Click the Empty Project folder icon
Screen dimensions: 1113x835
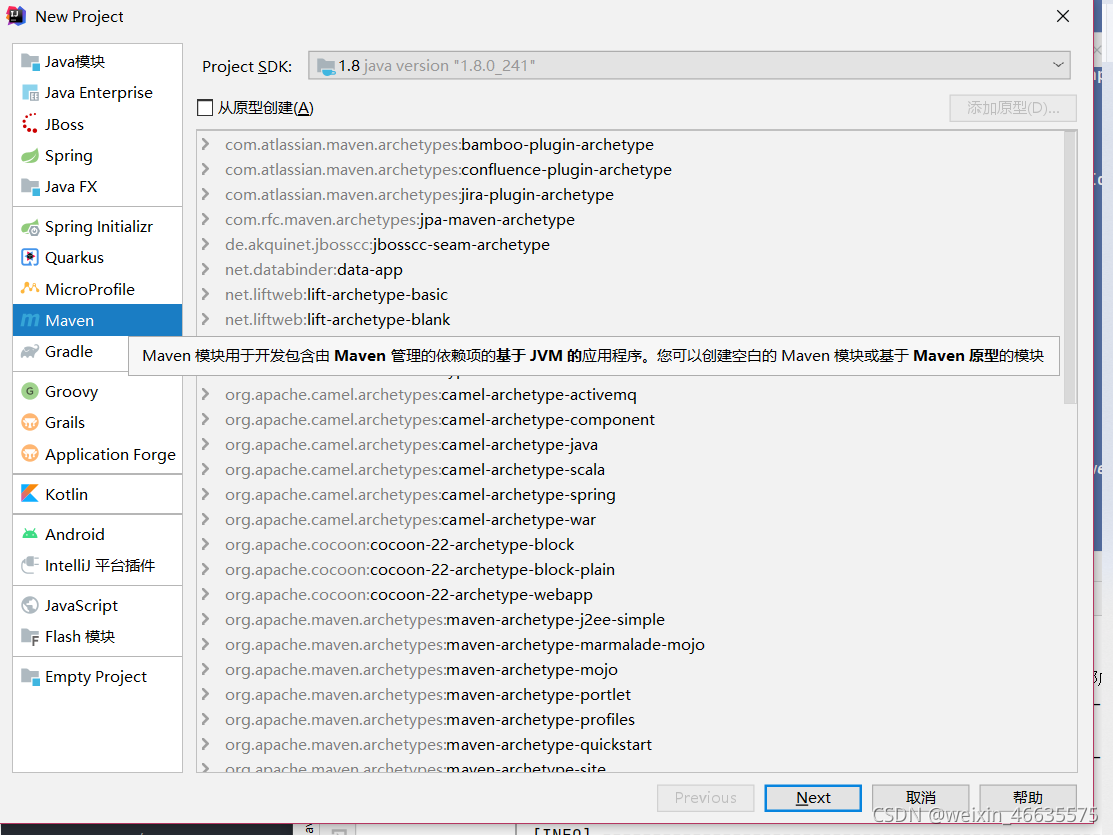tap(30, 677)
